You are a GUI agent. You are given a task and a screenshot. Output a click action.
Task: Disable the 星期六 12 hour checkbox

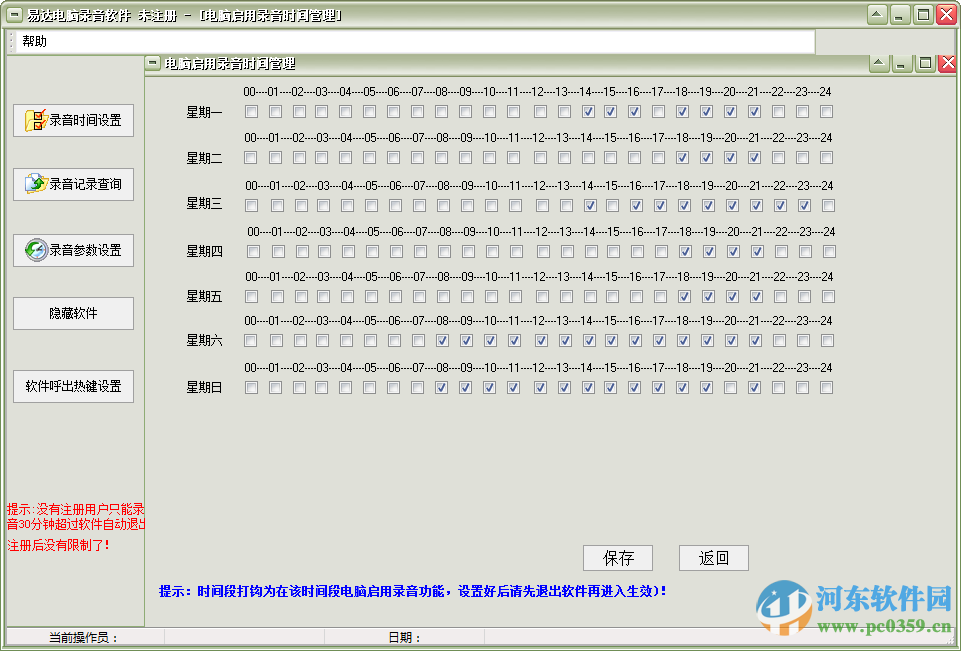[x=541, y=340]
